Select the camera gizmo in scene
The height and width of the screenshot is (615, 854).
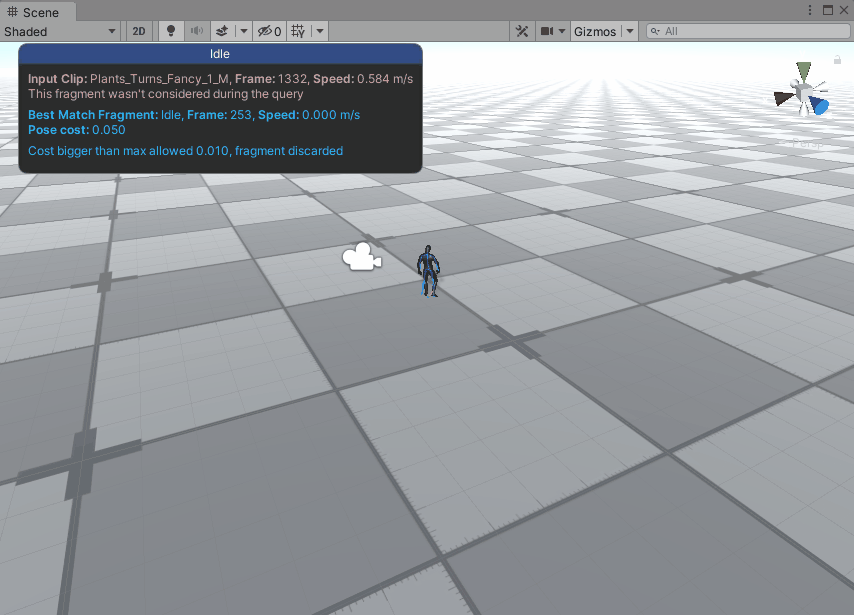pos(362,257)
